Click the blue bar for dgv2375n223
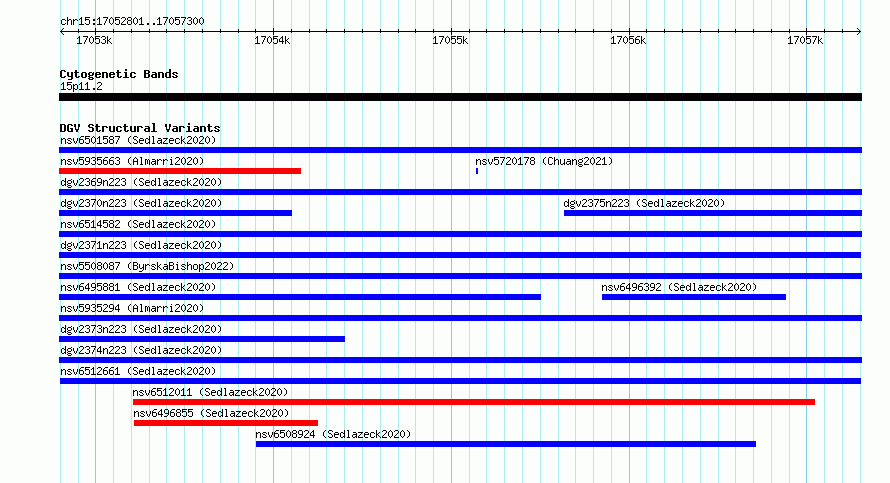890x483 pixels. click(713, 213)
